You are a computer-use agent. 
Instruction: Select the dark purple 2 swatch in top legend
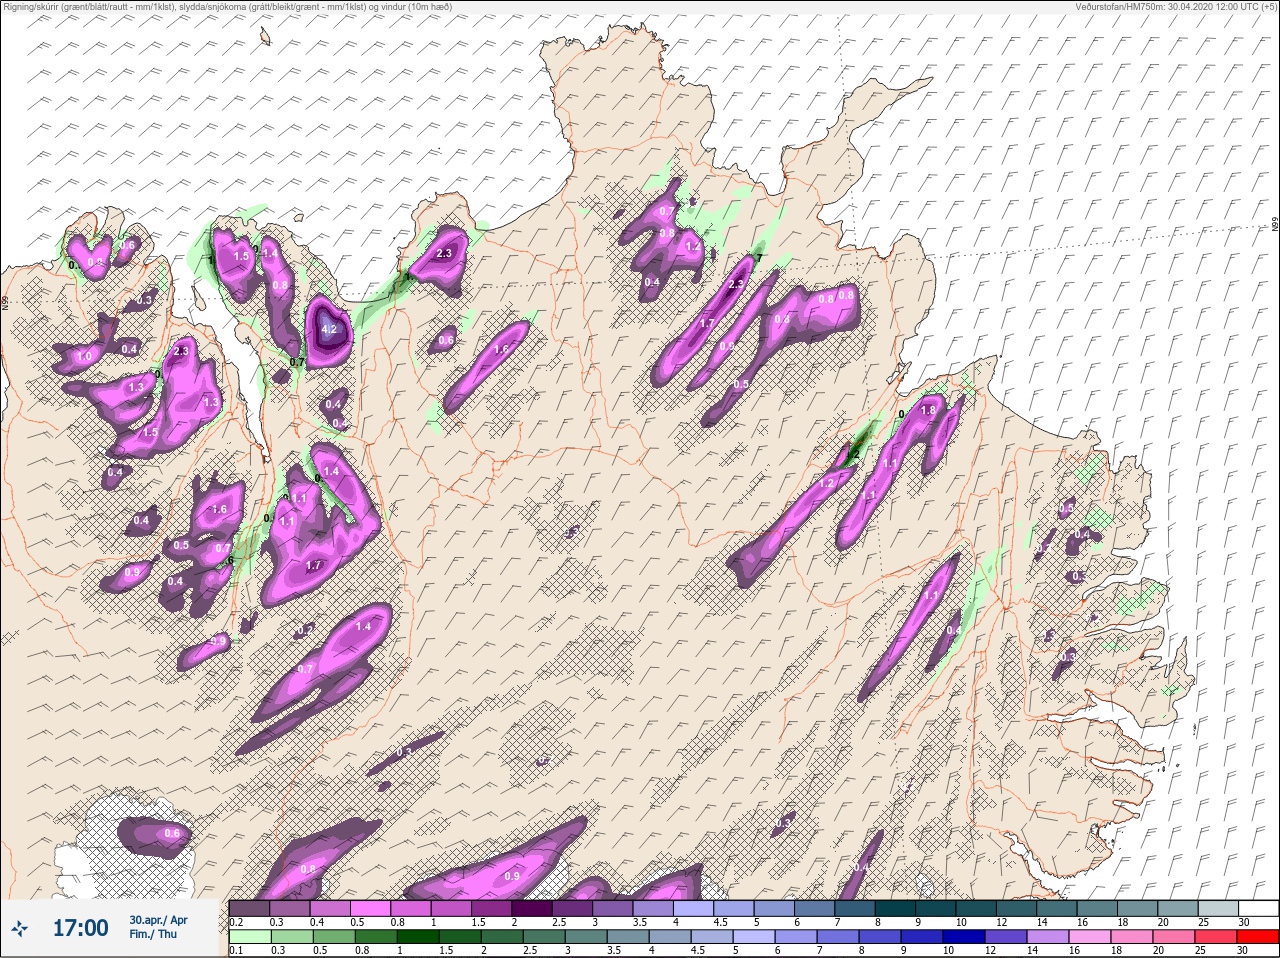[x=533, y=907]
